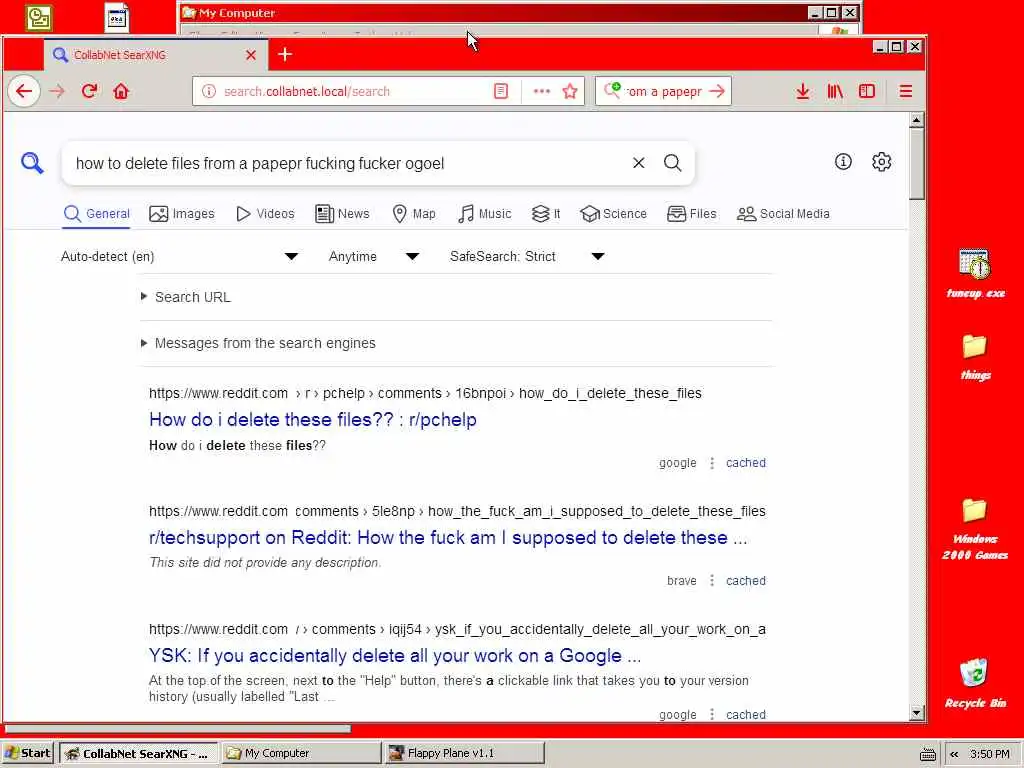The height and width of the screenshot is (768, 1024).
Task: Switch to the Videos category
Action: [x=265, y=214]
